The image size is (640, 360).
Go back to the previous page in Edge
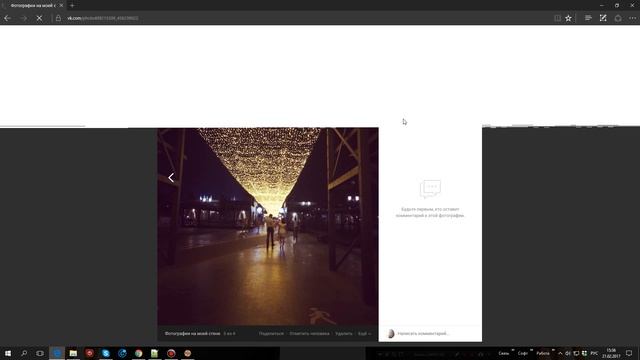(x=7, y=18)
